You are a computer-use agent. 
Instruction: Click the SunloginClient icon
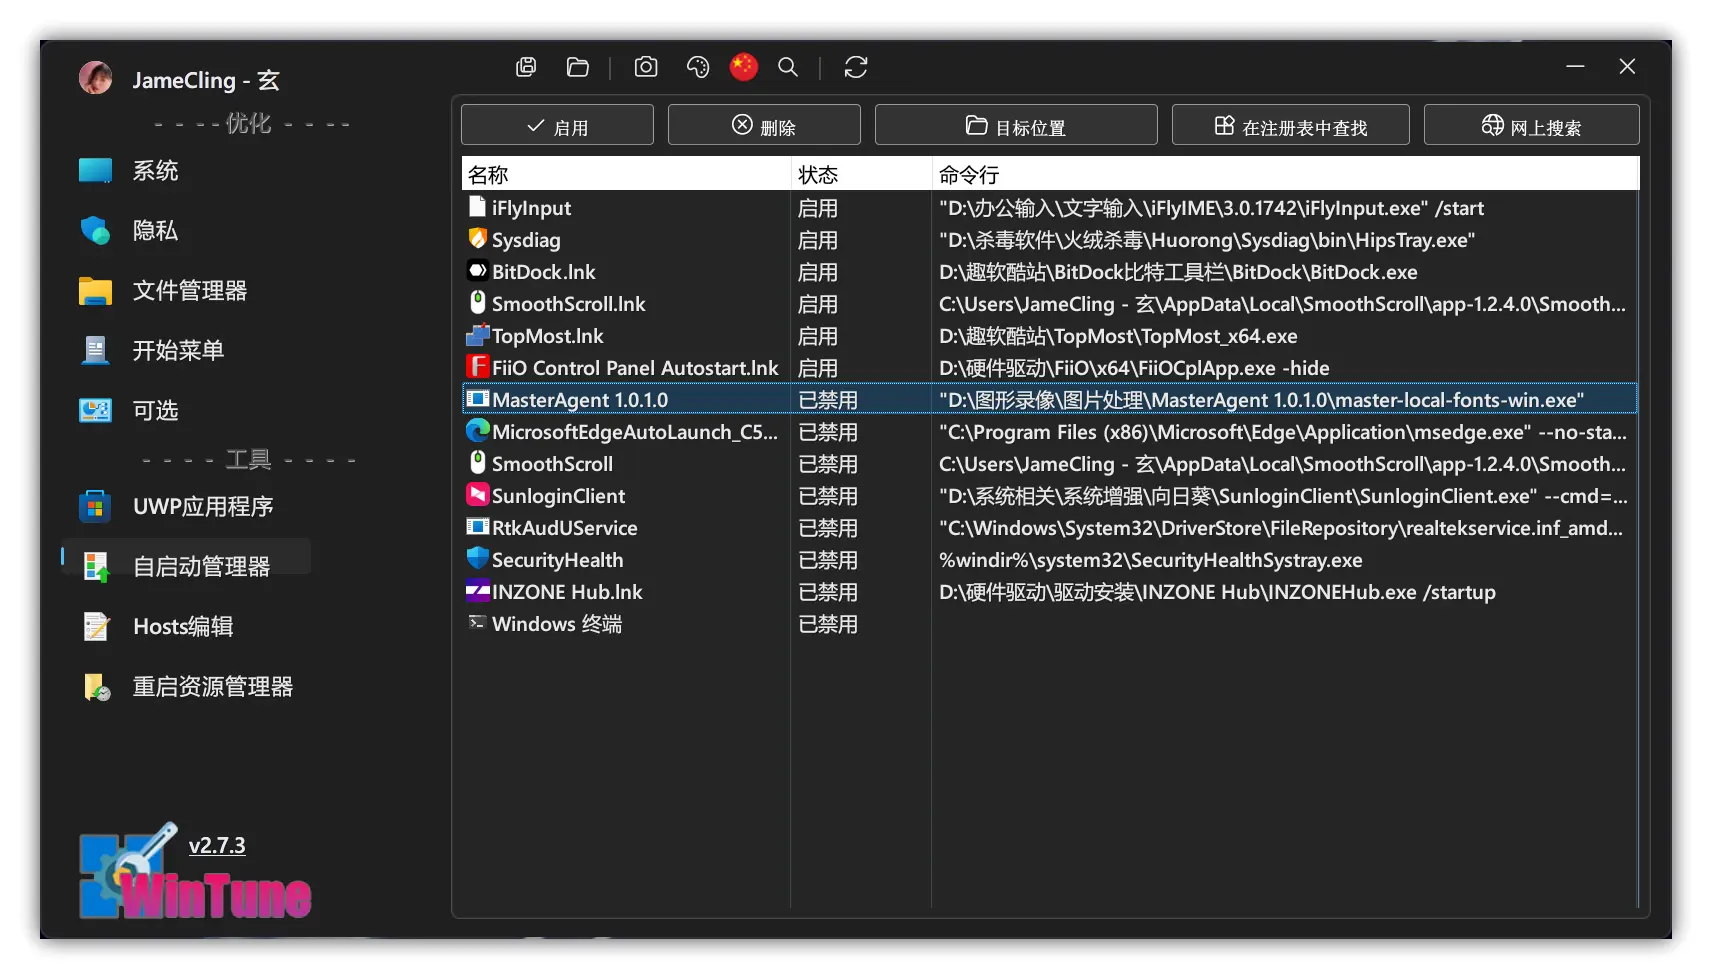pyautogui.click(x=478, y=495)
